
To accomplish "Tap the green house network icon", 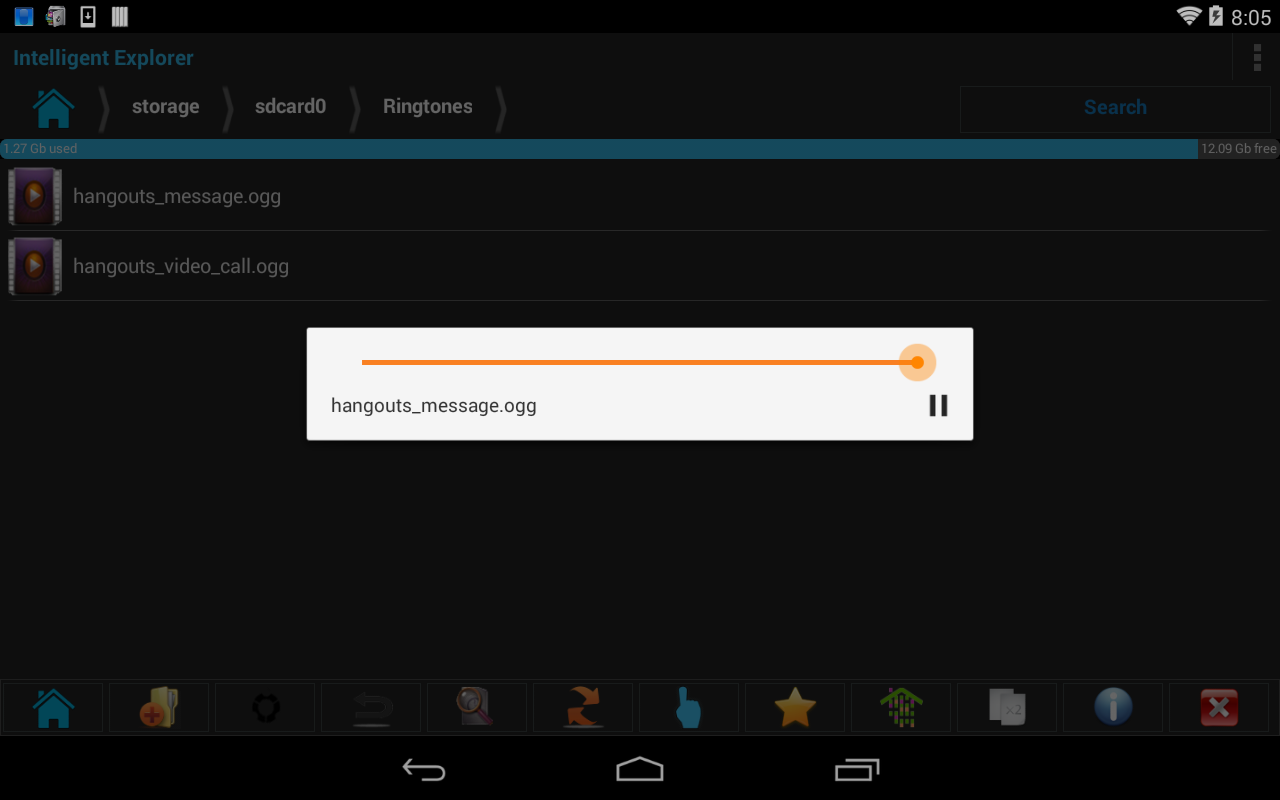I will pos(901,708).
